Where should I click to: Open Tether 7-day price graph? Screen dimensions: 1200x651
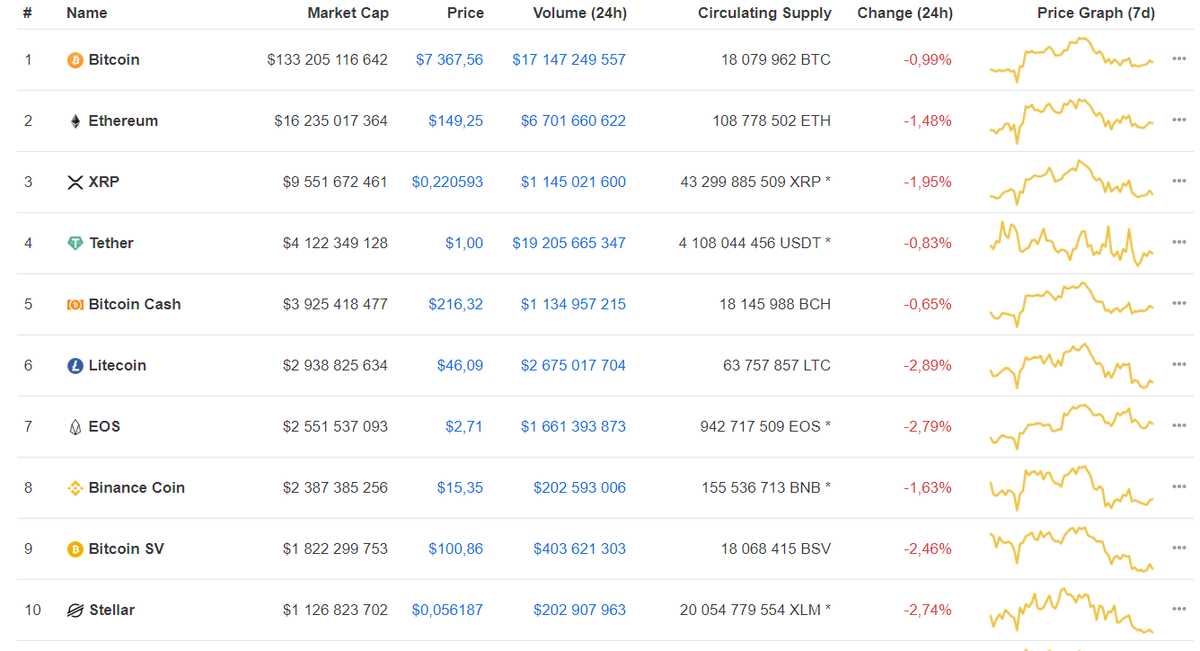click(x=1071, y=243)
